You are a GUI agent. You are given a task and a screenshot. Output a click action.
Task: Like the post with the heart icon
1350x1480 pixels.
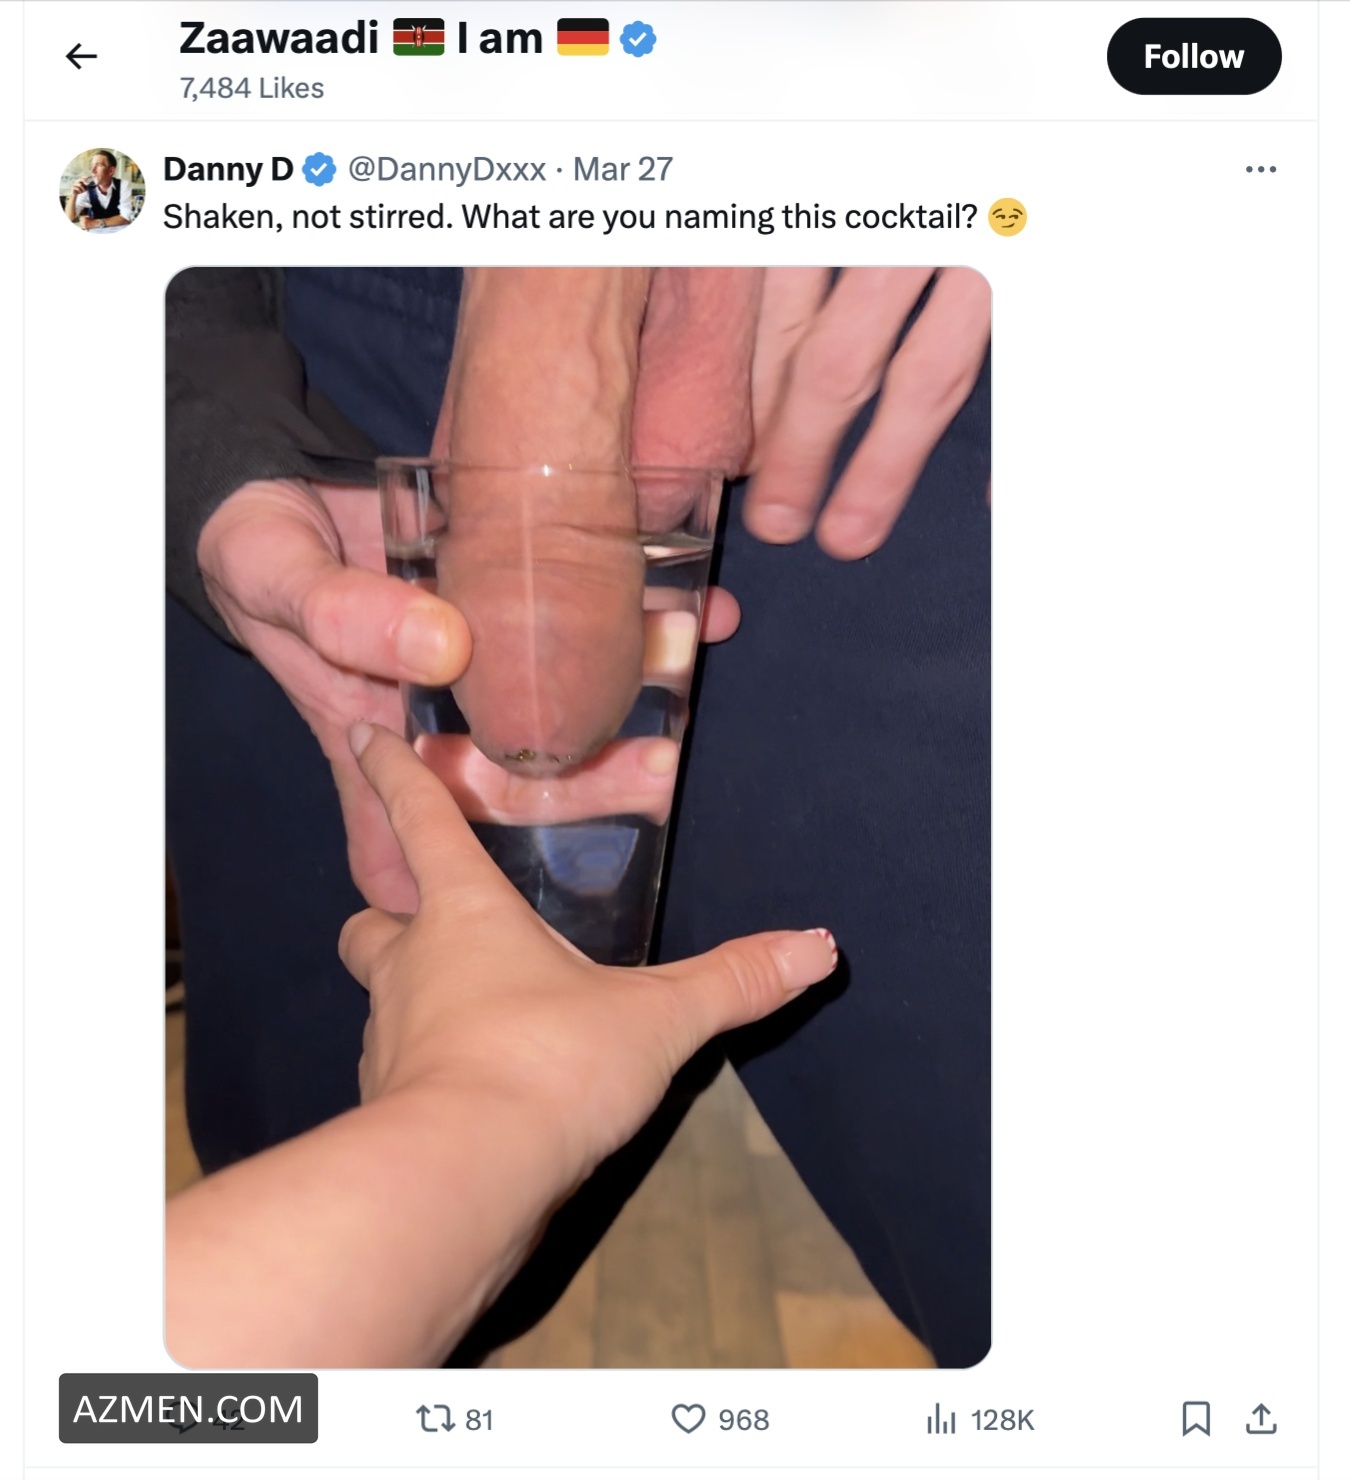pos(688,1418)
